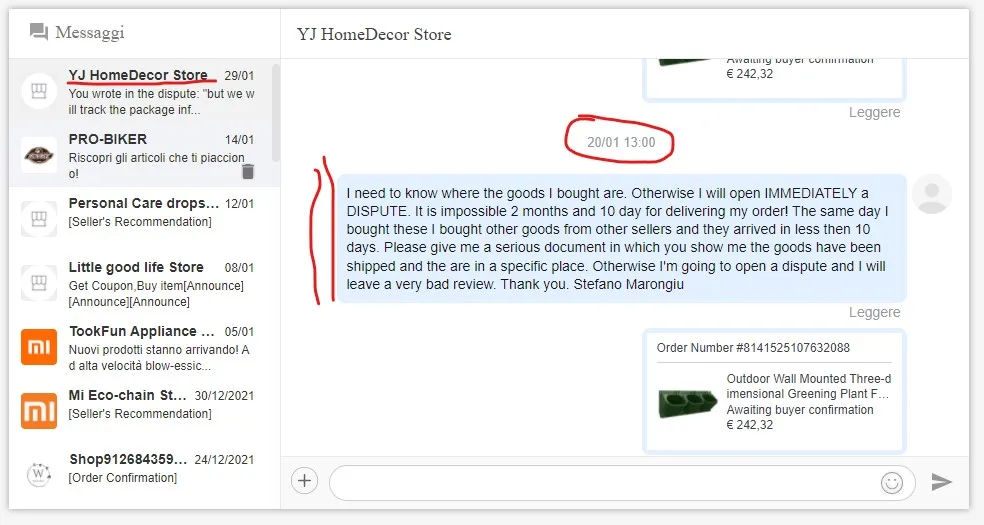Delete PRO-BIKER conversation via trash icon
This screenshot has height=525, width=984.
[249, 171]
